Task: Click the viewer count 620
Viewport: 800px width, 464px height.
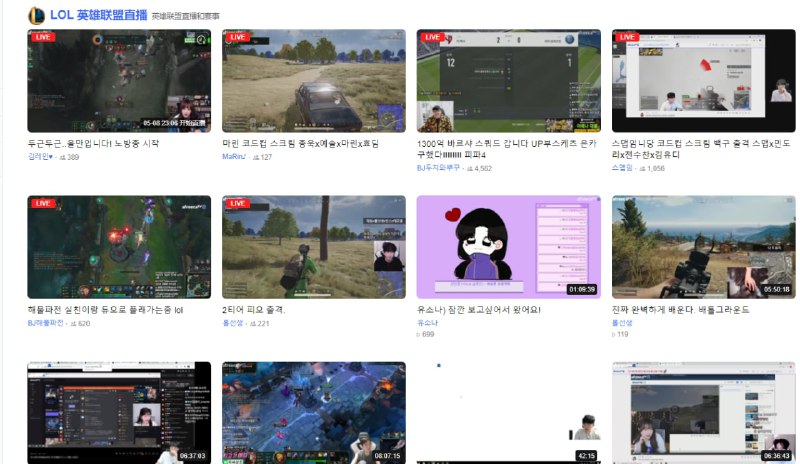Action: pyautogui.click(x=80, y=324)
